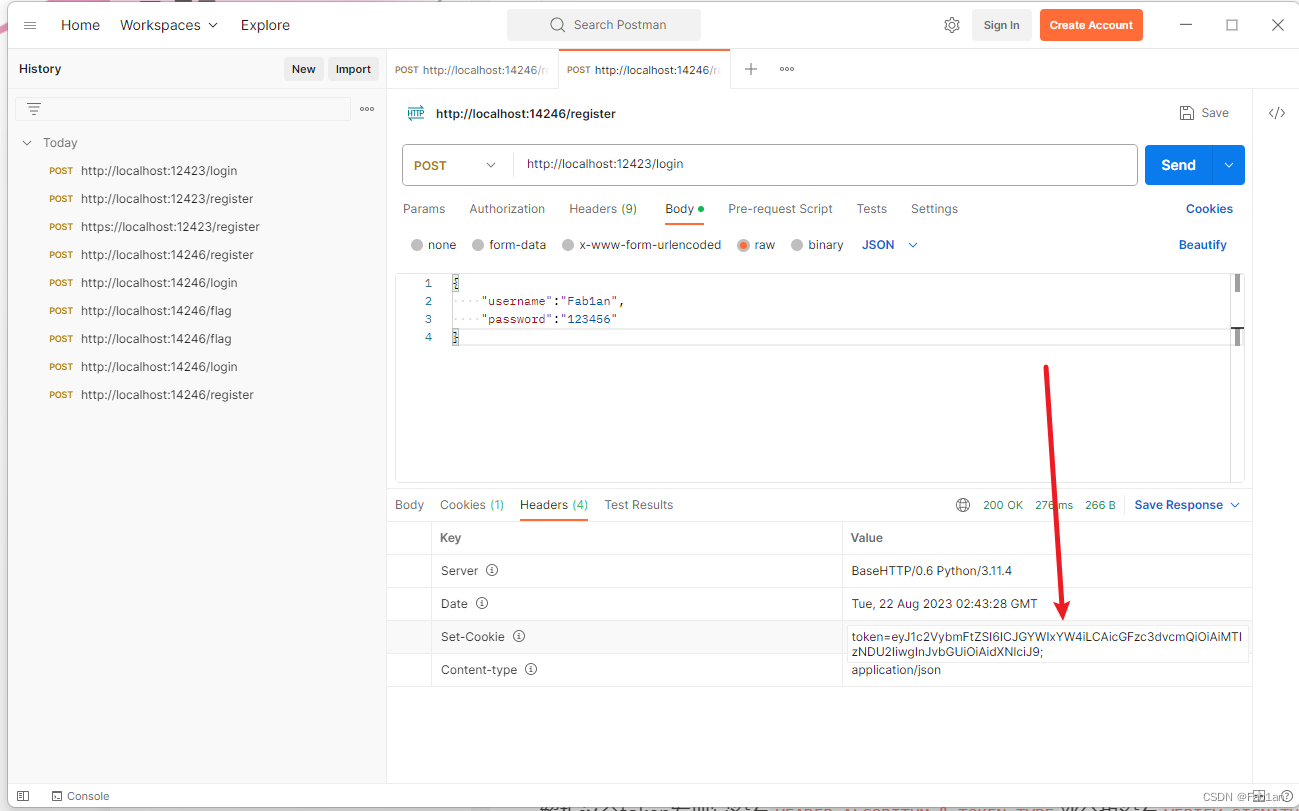Screen dimensions: 1299x811
Task: Open the Tests tab
Action: pos(871,209)
